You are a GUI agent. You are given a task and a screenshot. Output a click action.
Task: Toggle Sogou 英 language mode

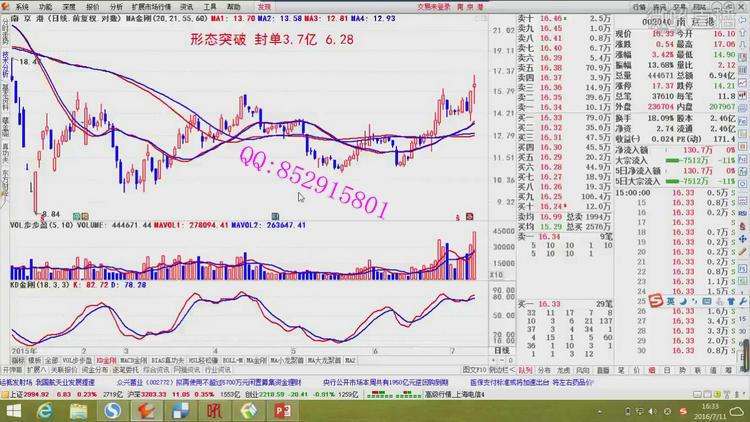(669, 299)
